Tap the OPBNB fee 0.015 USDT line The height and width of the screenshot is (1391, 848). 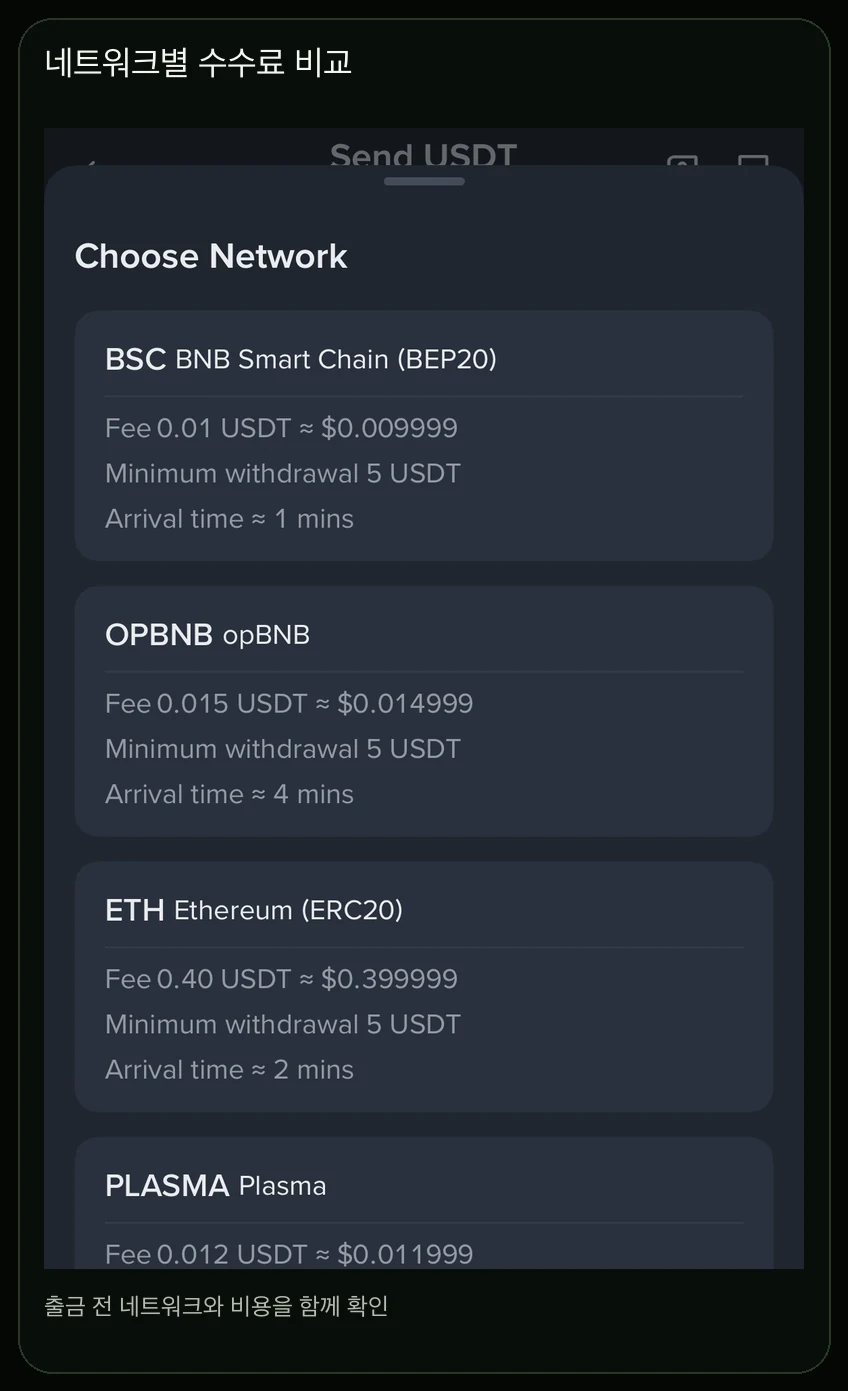point(289,703)
